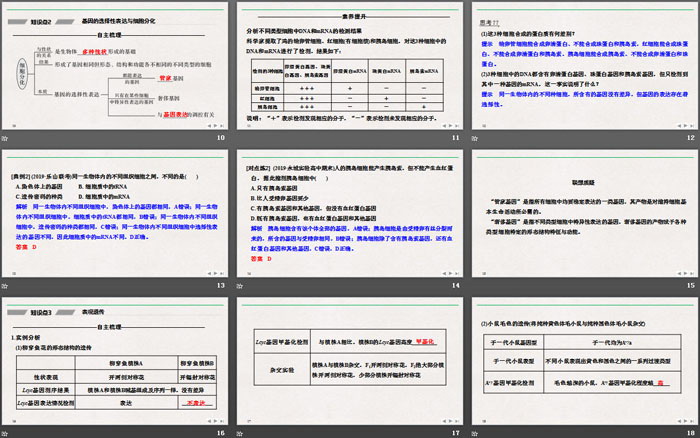700x438 pixels.
Task: Select slide 18 thumbnail with the mouse coat color table
Action: 585,361
